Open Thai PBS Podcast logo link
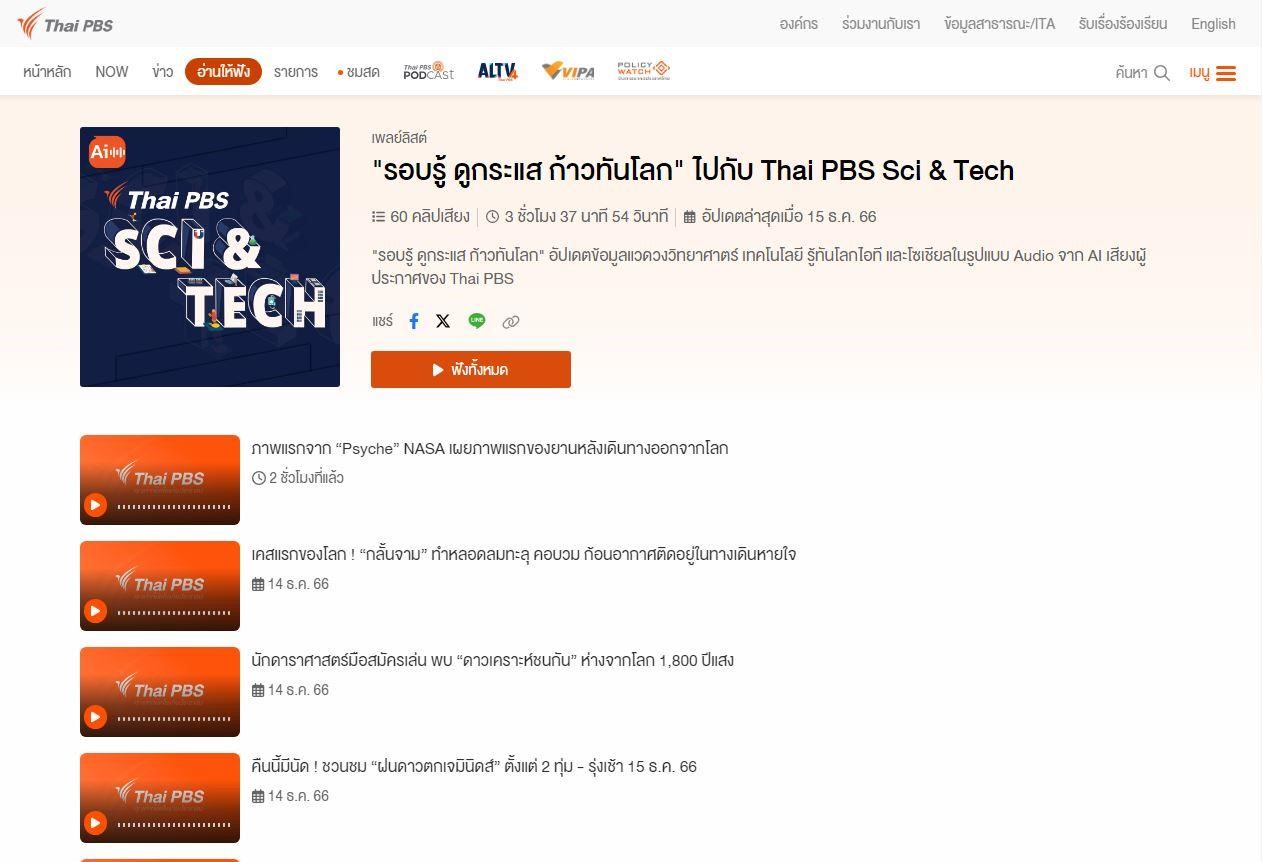This screenshot has width=1262, height=862. coord(429,71)
